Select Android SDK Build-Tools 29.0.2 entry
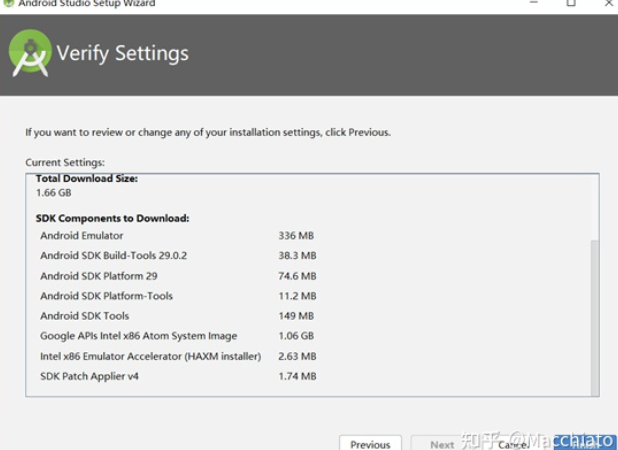618x450 pixels. tap(113, 256)
